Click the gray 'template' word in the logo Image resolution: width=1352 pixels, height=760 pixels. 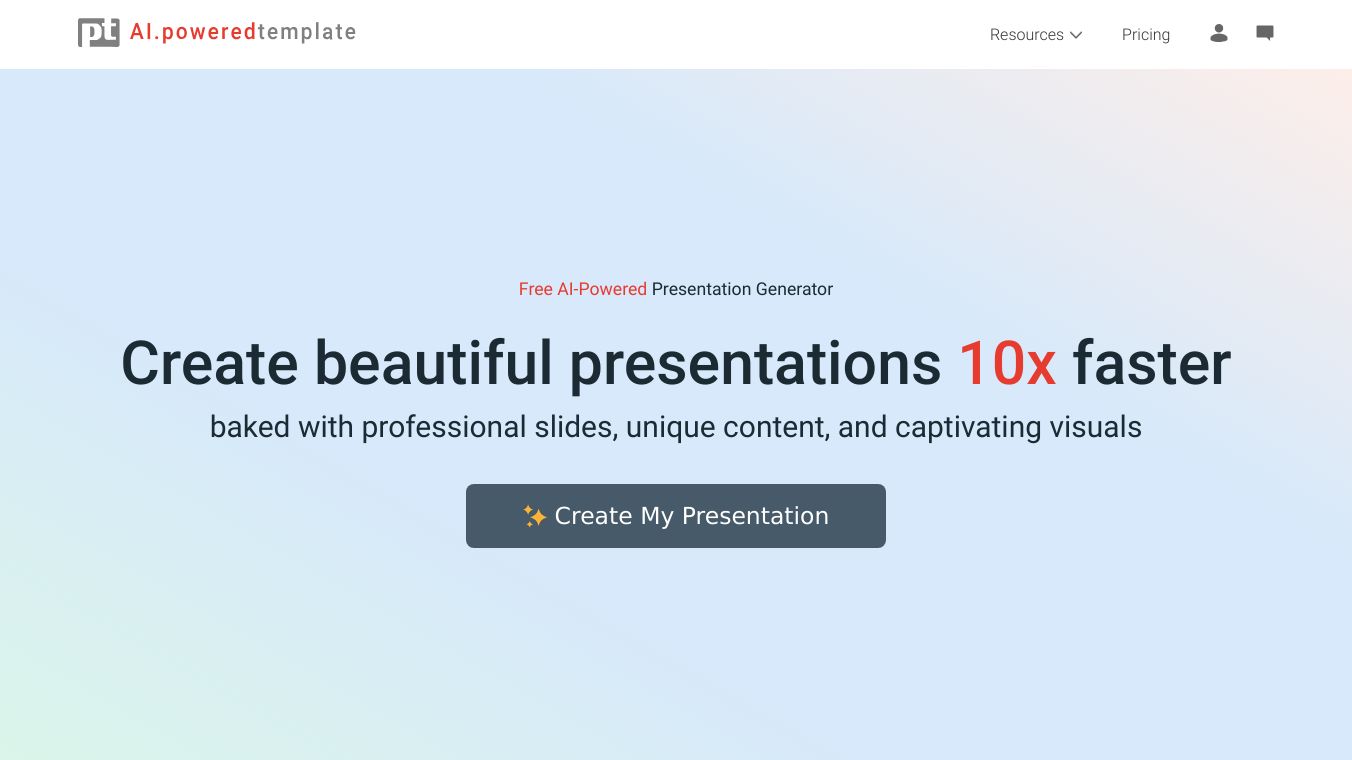click(x=307, y=32)
